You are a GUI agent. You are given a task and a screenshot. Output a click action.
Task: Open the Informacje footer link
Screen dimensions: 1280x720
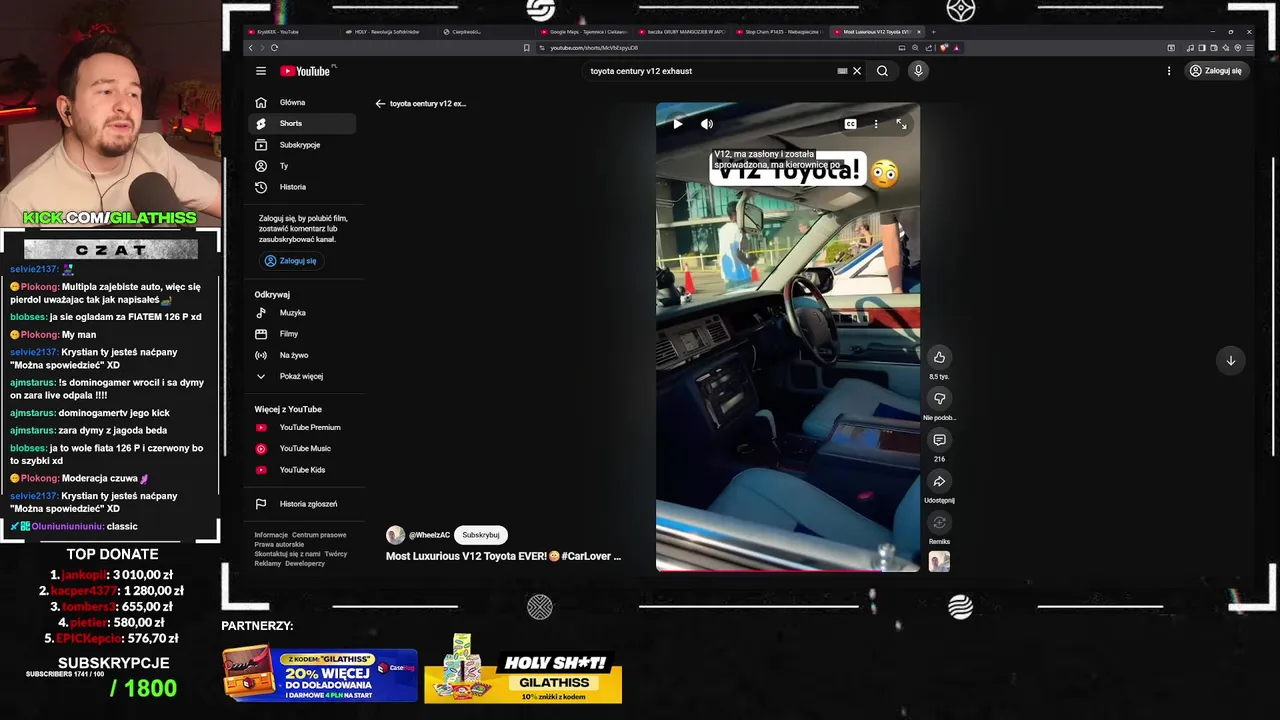271,535
